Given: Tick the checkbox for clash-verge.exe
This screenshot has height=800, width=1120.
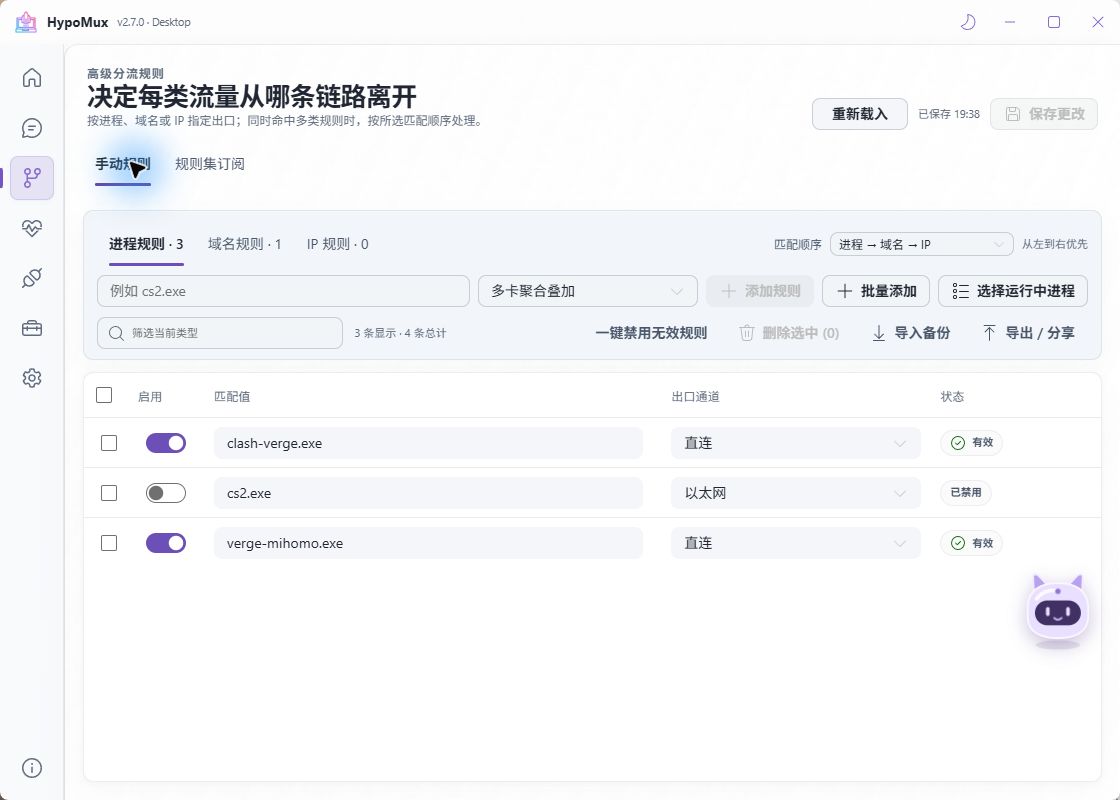Looking at the screenshot, I should (x=109, y=443).
